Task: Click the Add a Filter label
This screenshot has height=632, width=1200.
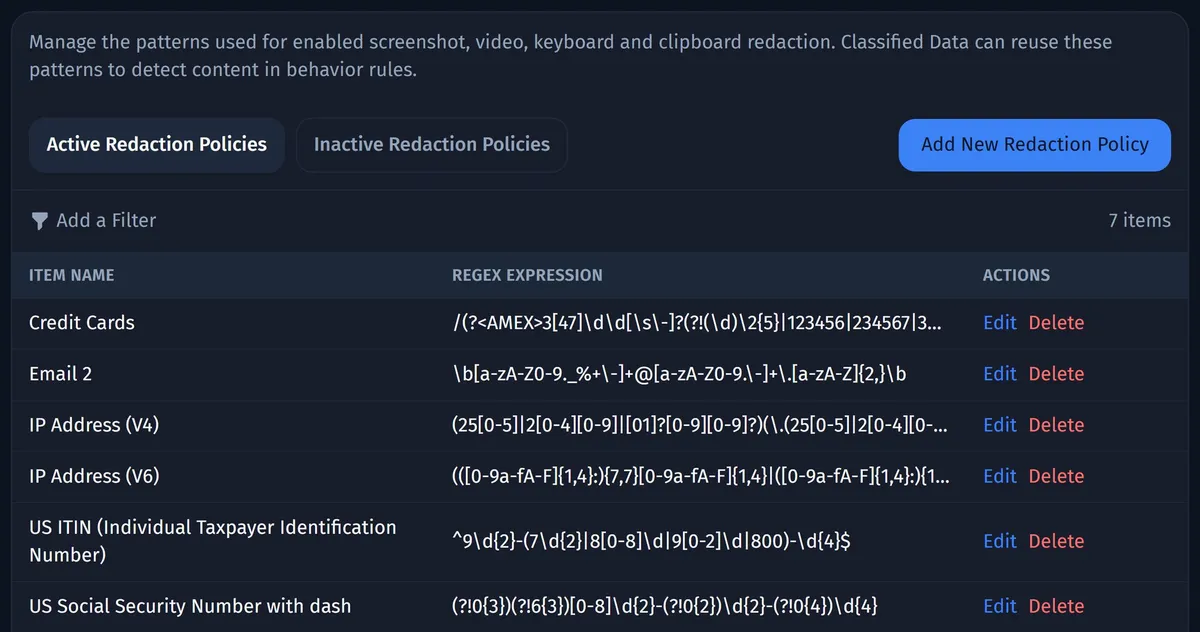Action: point(106,221)
